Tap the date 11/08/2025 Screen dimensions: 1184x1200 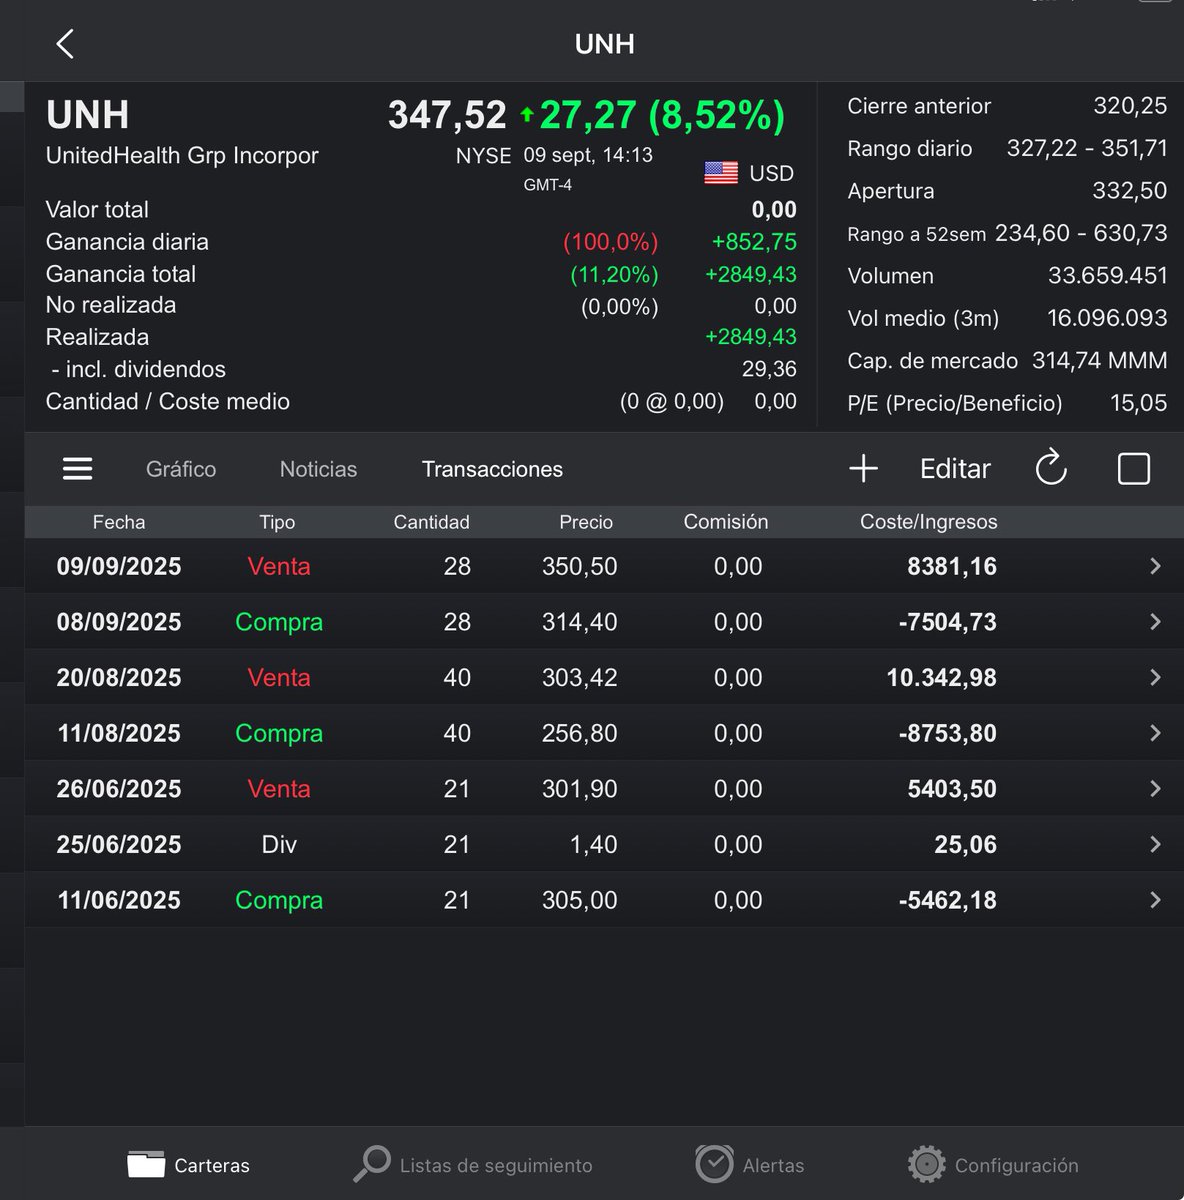119,733
